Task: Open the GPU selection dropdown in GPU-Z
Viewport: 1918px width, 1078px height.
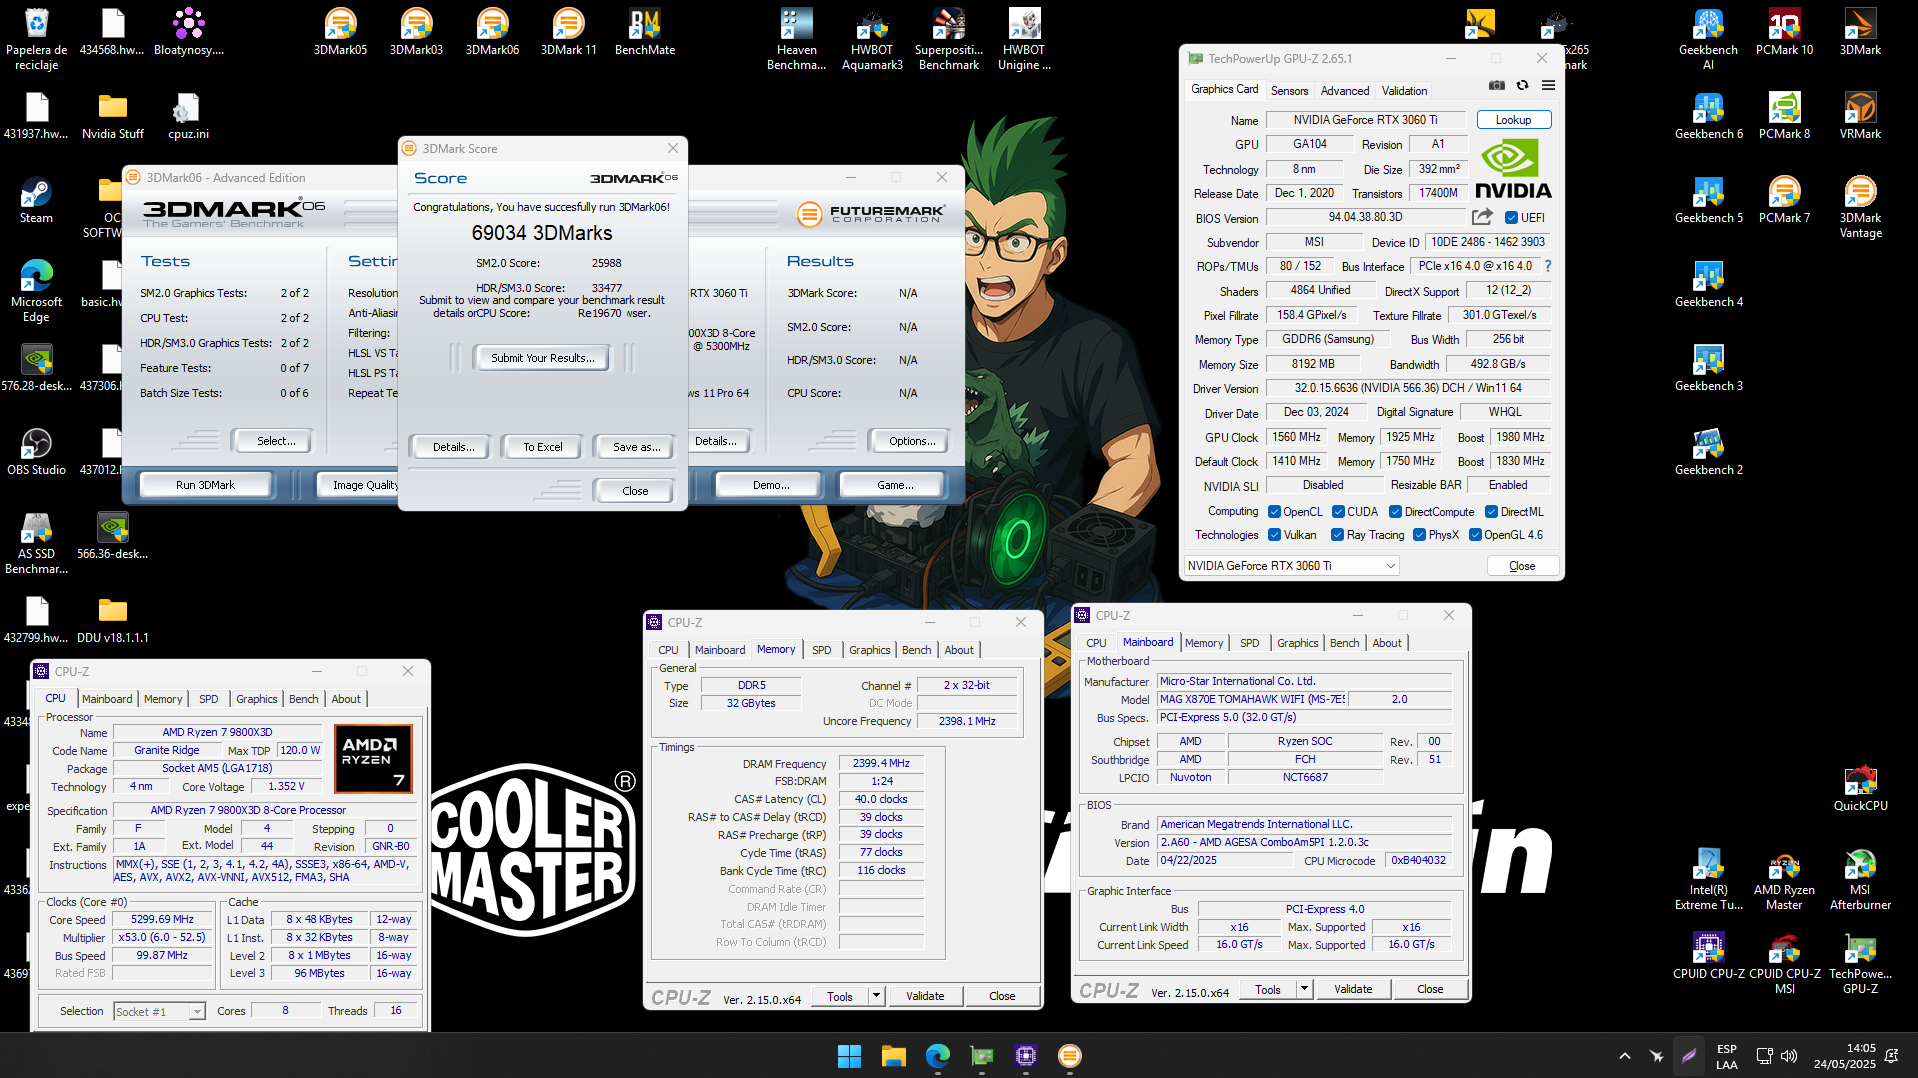Action: (x=1291, y=566)
